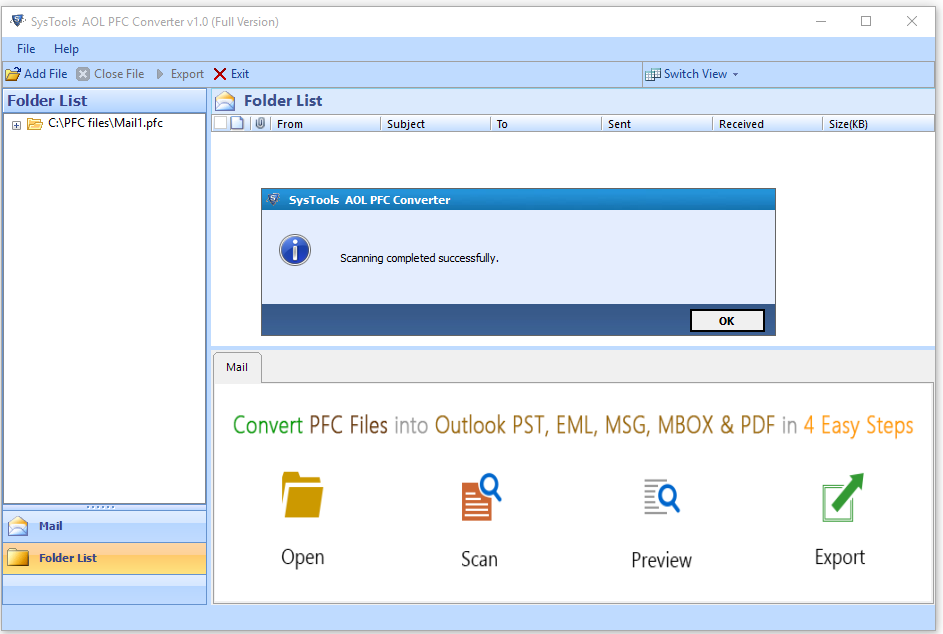Click the info icon in the dialog
This screenshot has width=943, height=634.
tap(295, 250)
